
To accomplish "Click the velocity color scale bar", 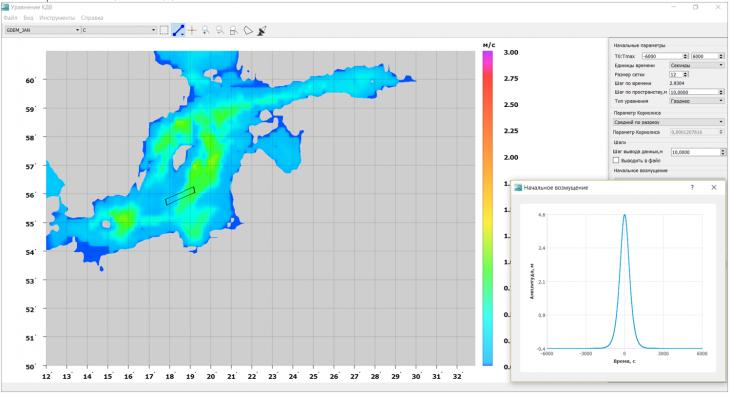I will pyautogui.click(x=487, y=208).
